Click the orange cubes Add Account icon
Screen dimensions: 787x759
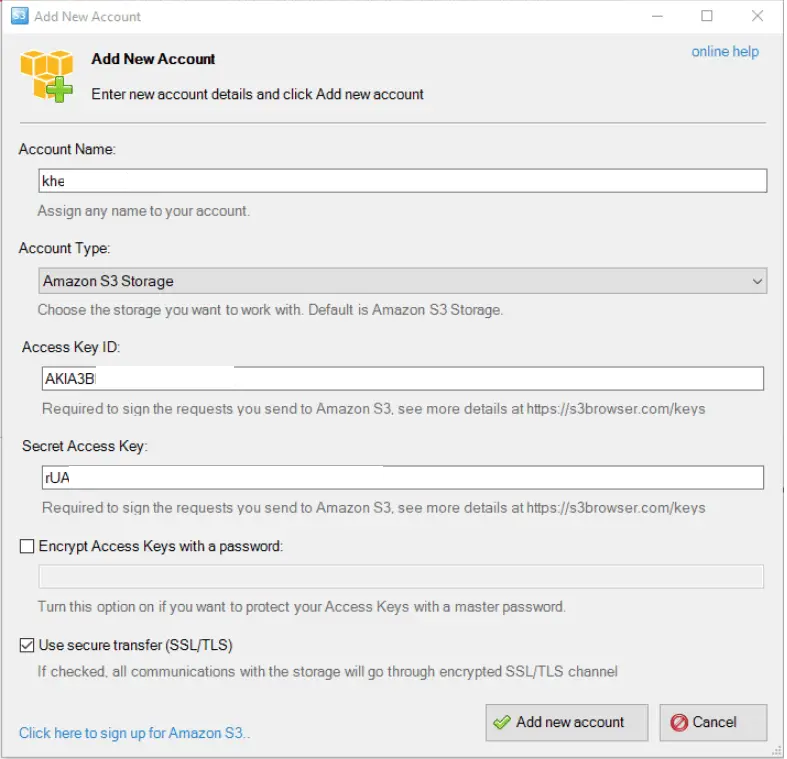[x=47, y=76]
